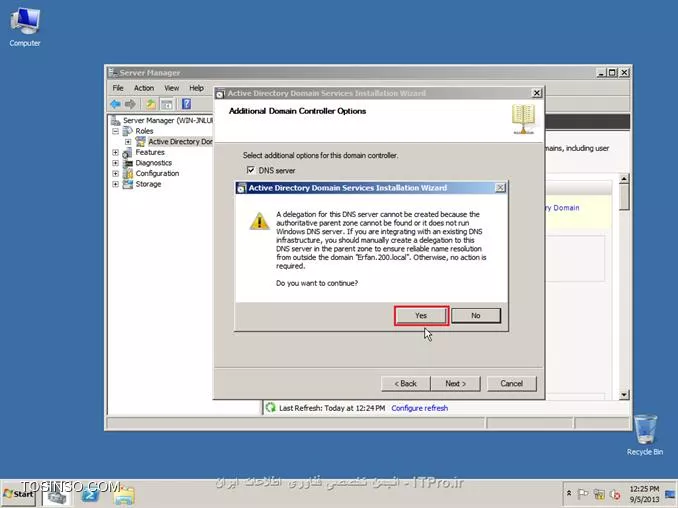The image size is (678, 508).
Task: Click the book icon in the wizard header
Action: tap(523, 119)
